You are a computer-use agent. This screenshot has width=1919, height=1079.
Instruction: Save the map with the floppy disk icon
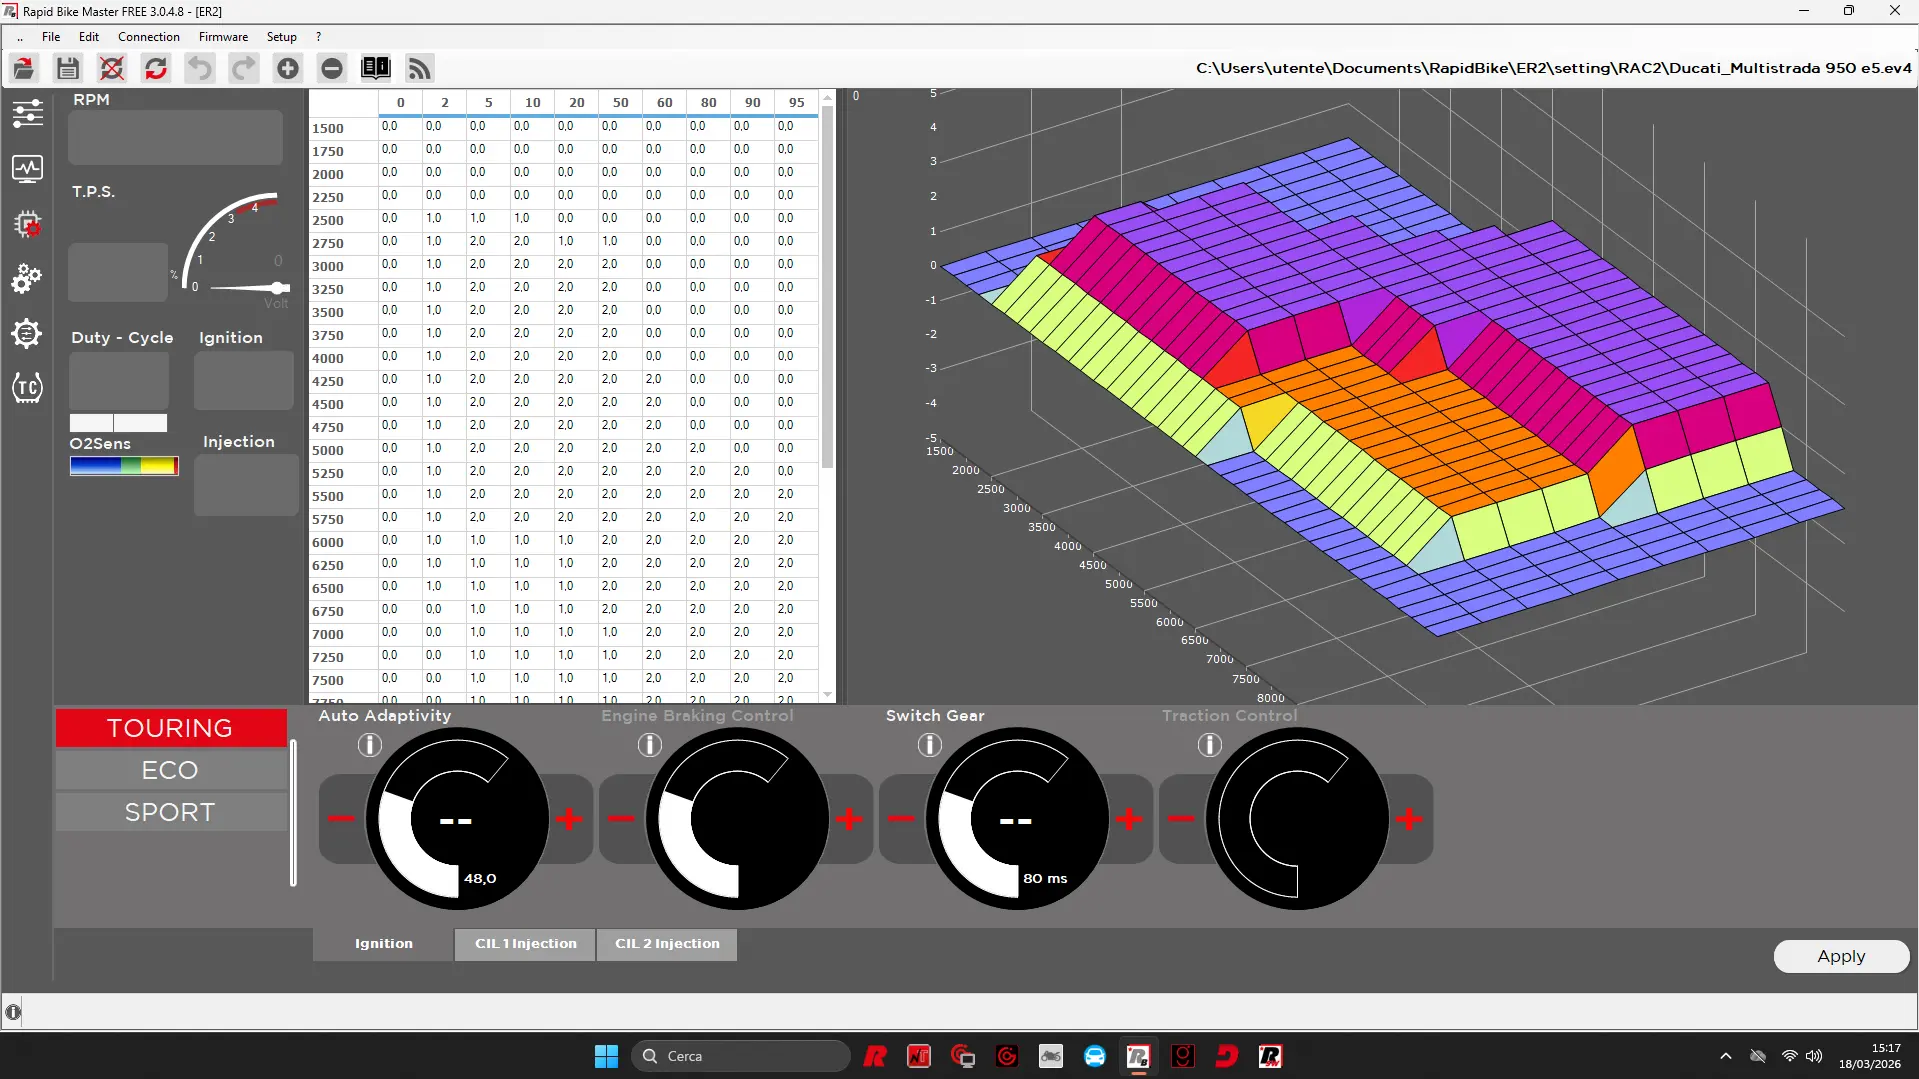point(68,68)
